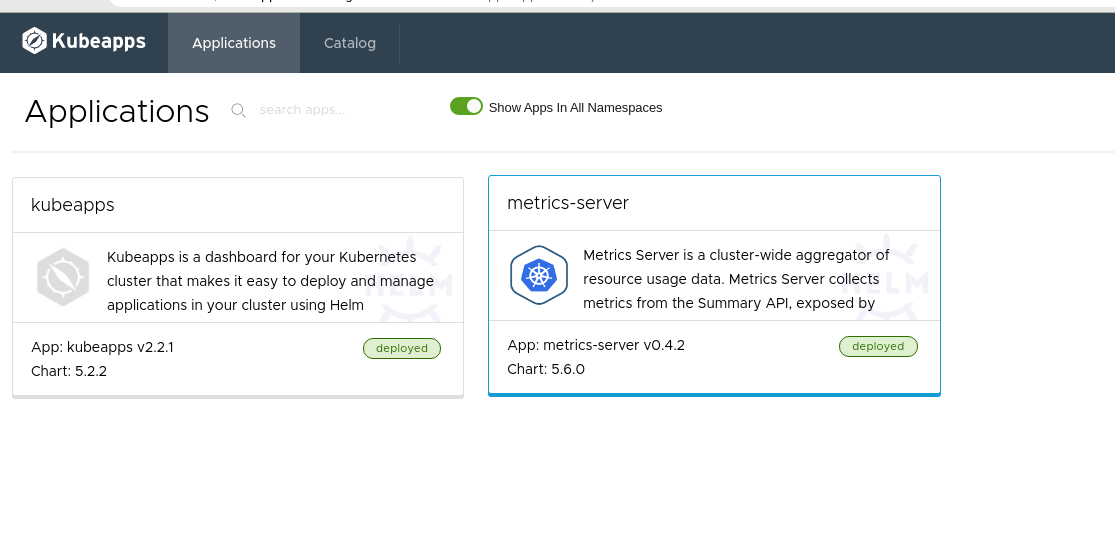This screenshot has width=1115, height=560.
Task: Click the Kubeapps logo icon
Action: [35, 41]
